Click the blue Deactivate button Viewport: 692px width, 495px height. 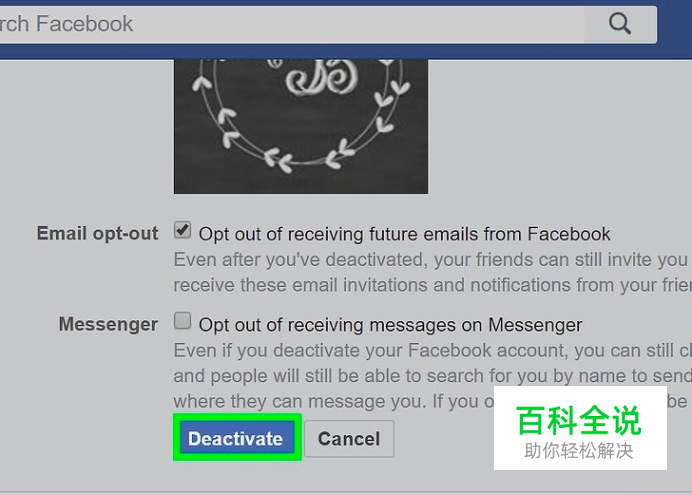237,438
